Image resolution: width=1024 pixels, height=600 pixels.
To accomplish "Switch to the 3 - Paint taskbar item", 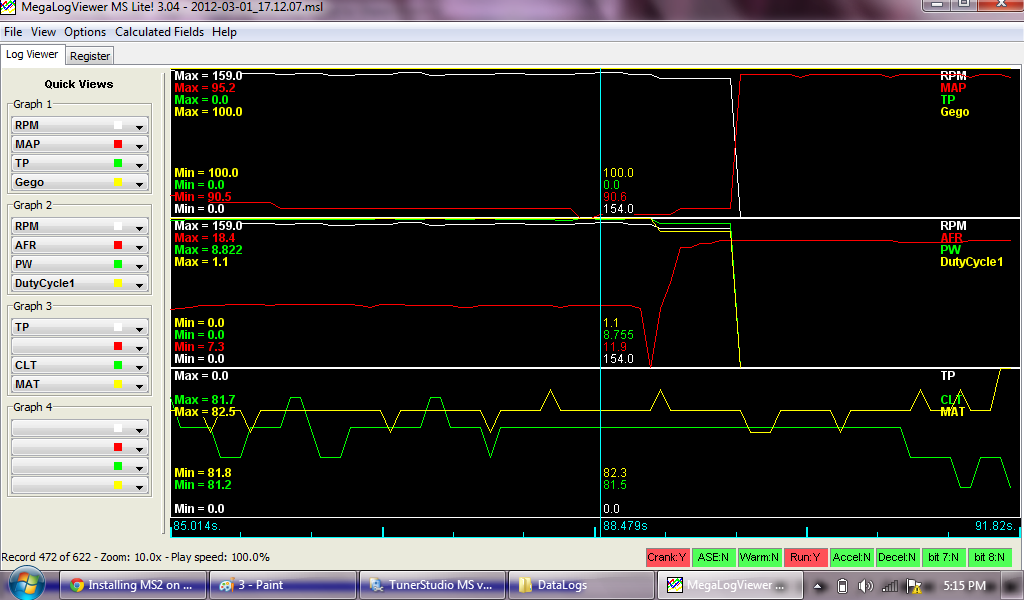I will (x=284, y=585).
